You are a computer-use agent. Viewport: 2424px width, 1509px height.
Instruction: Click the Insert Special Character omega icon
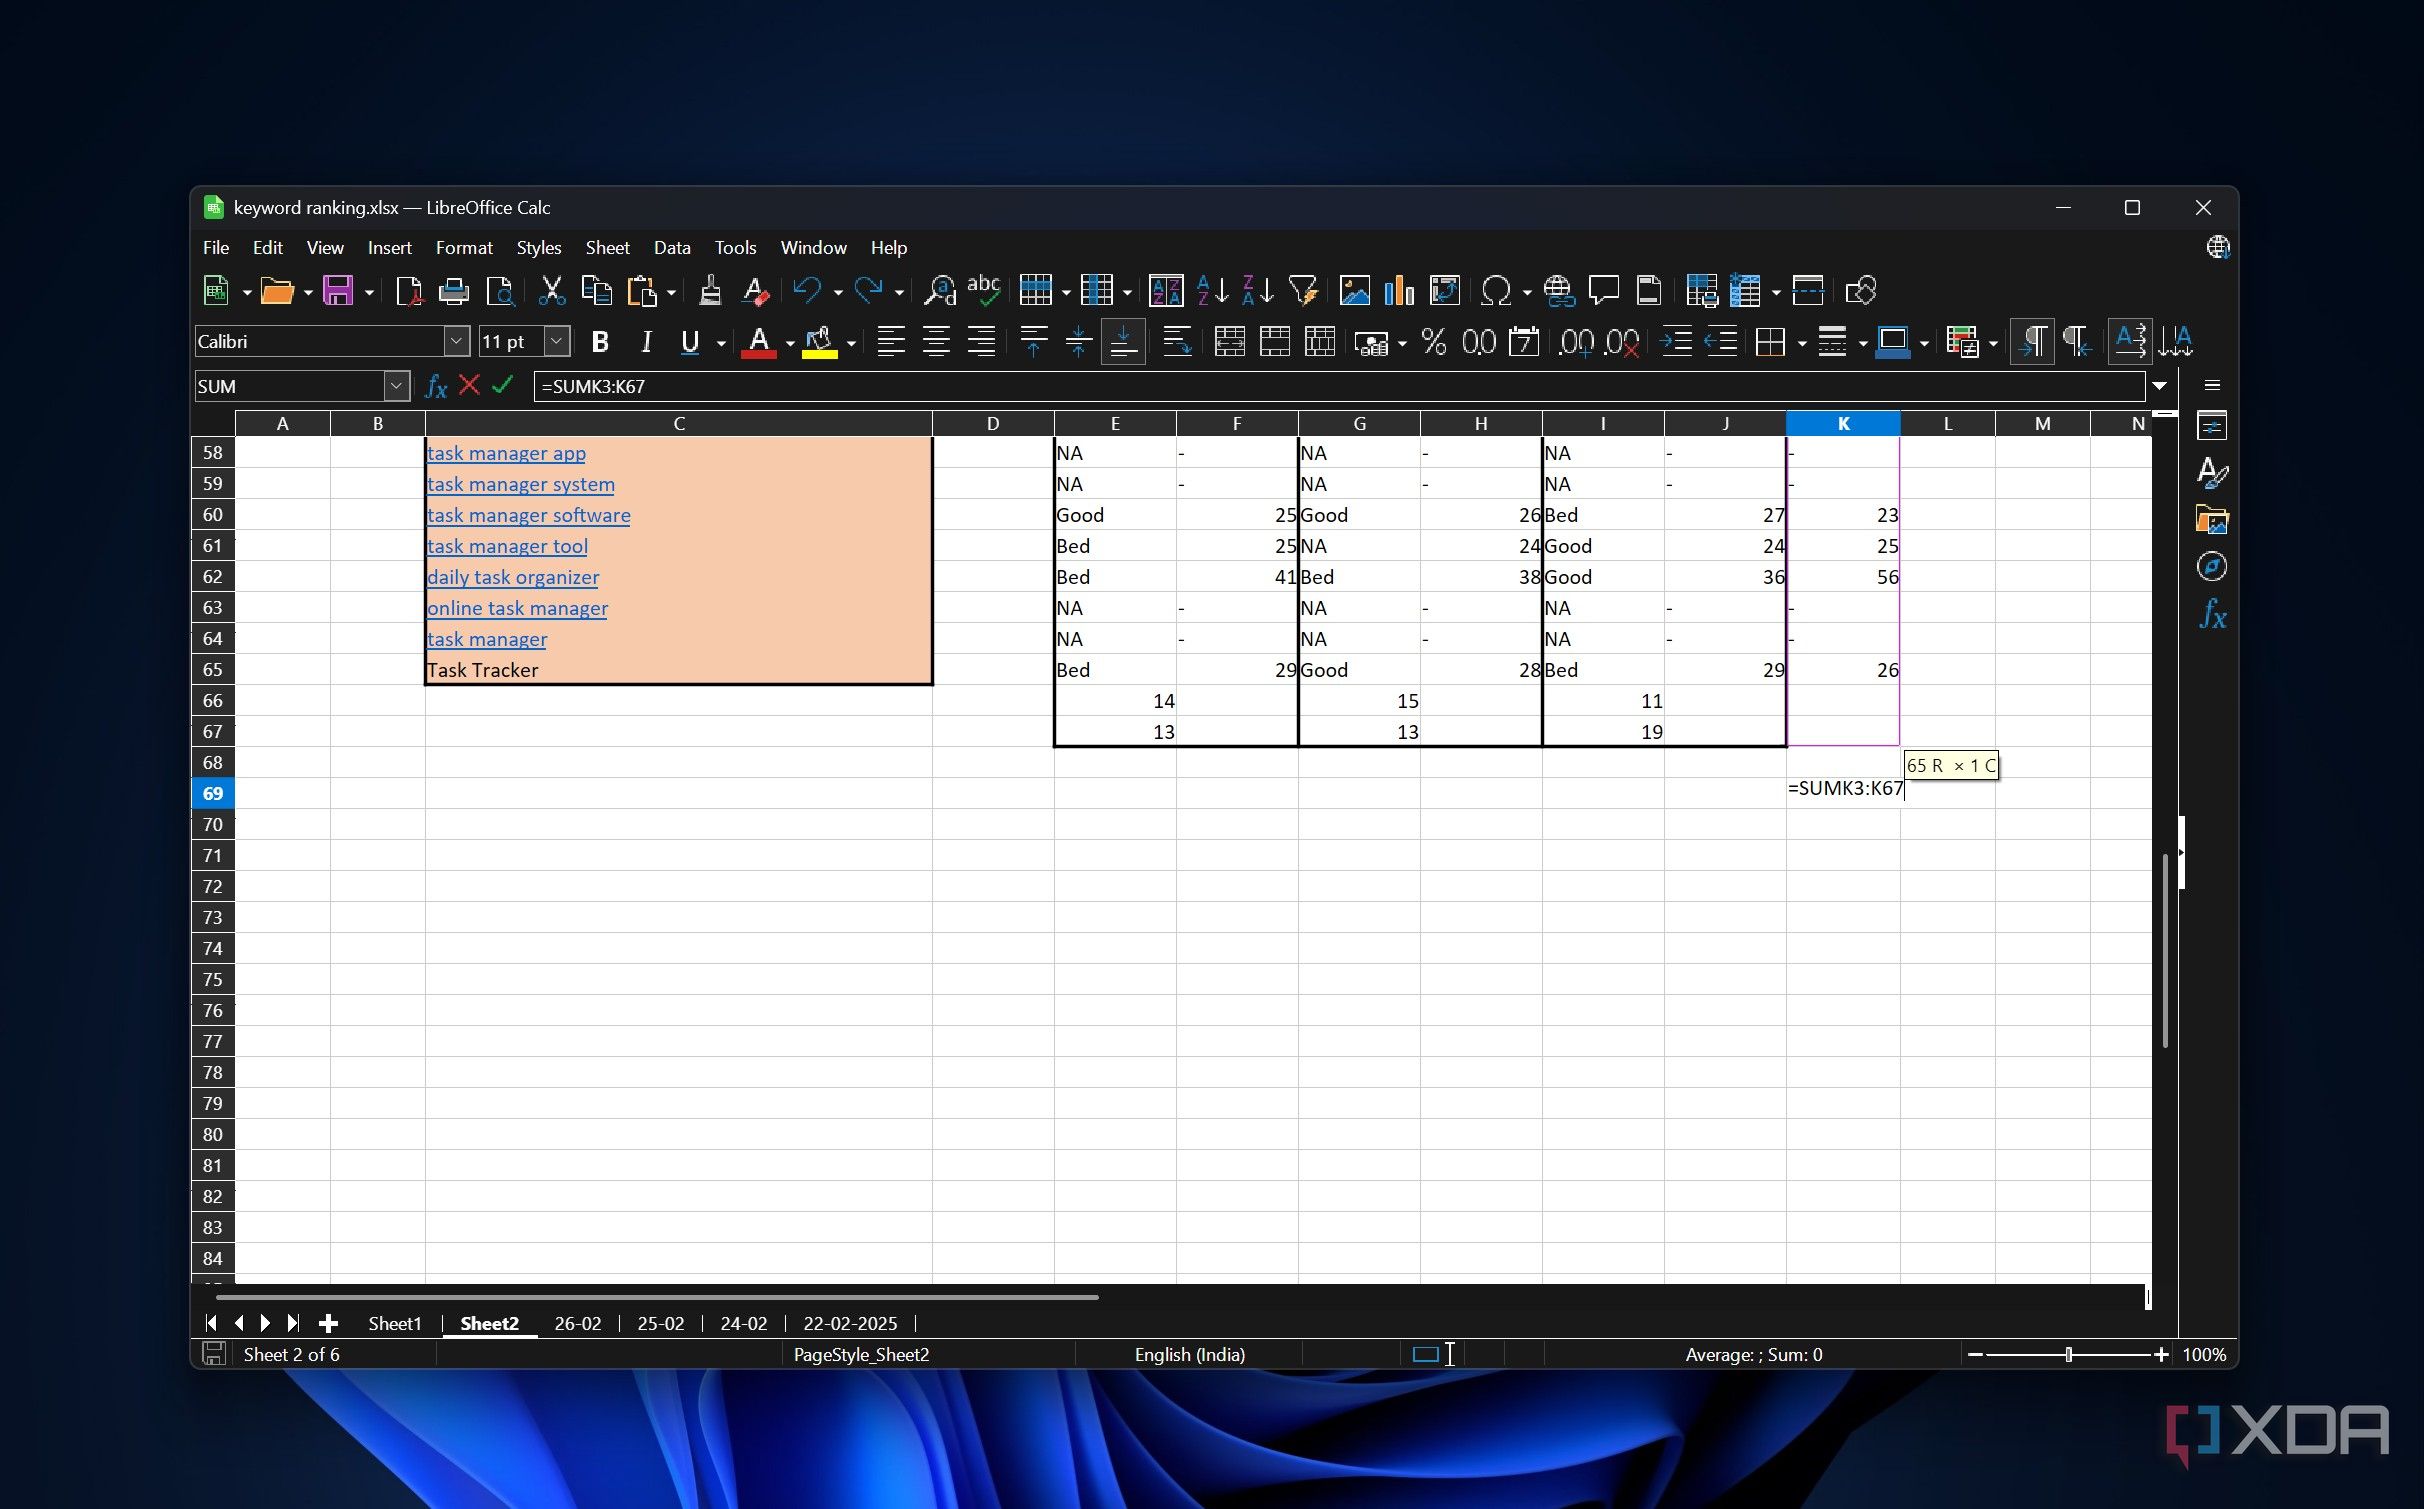click(1496, 291)
